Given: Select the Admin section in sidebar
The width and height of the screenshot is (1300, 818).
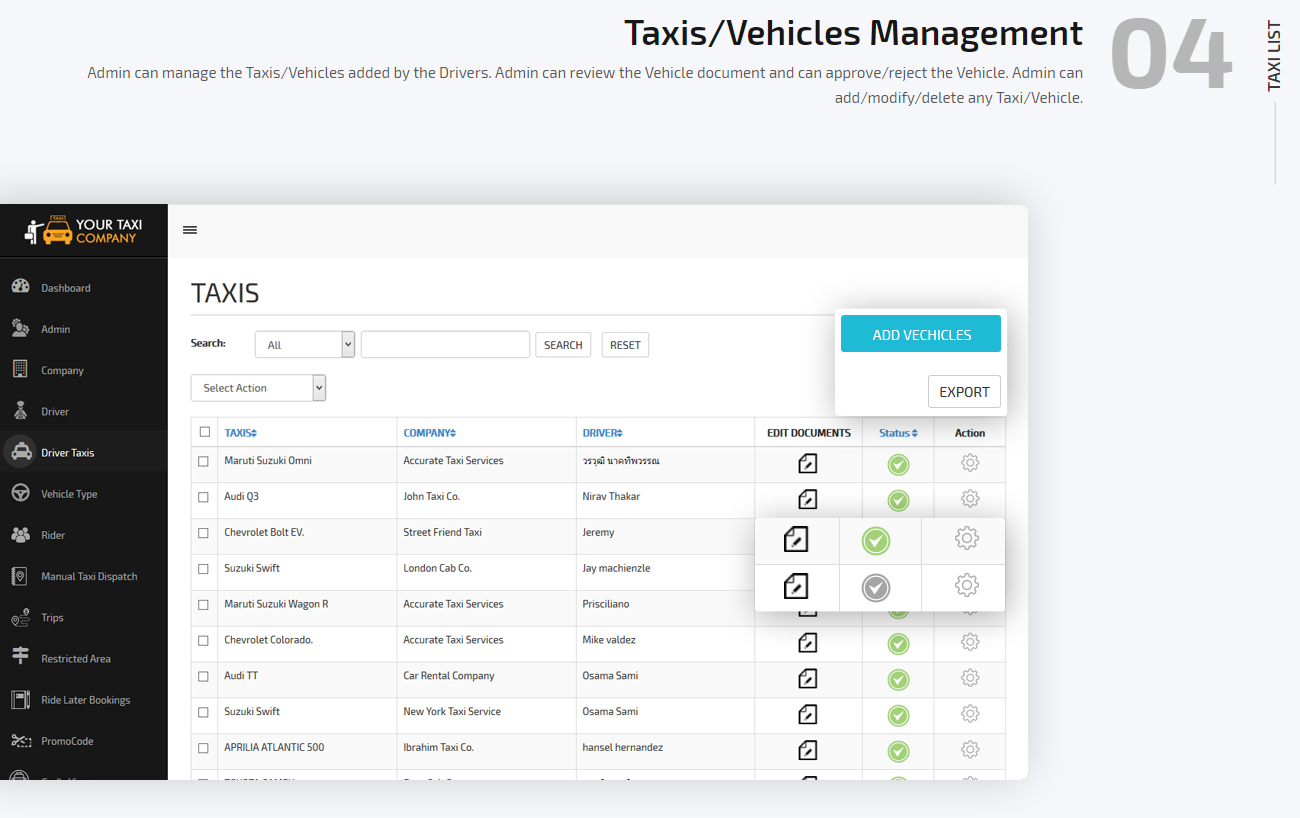Looking at the screenshot, I should 56,328.
